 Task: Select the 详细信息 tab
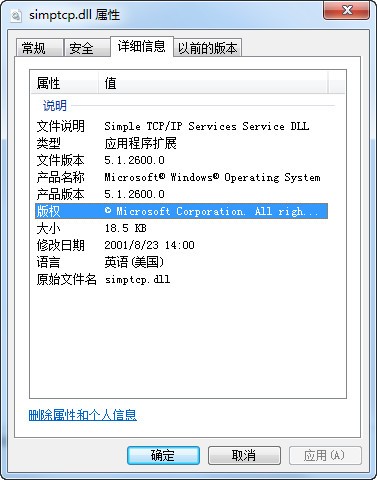142,46
